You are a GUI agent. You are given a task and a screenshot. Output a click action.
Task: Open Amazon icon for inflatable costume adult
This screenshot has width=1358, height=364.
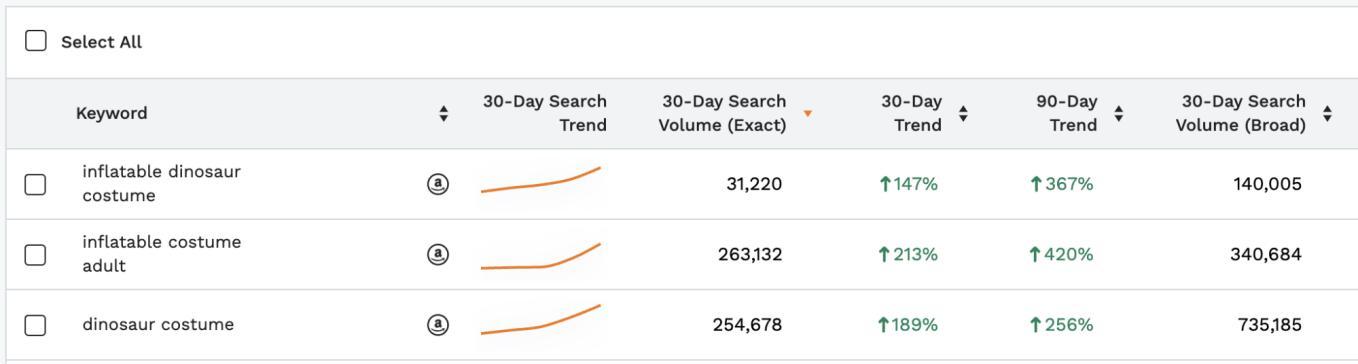[438, 254]
